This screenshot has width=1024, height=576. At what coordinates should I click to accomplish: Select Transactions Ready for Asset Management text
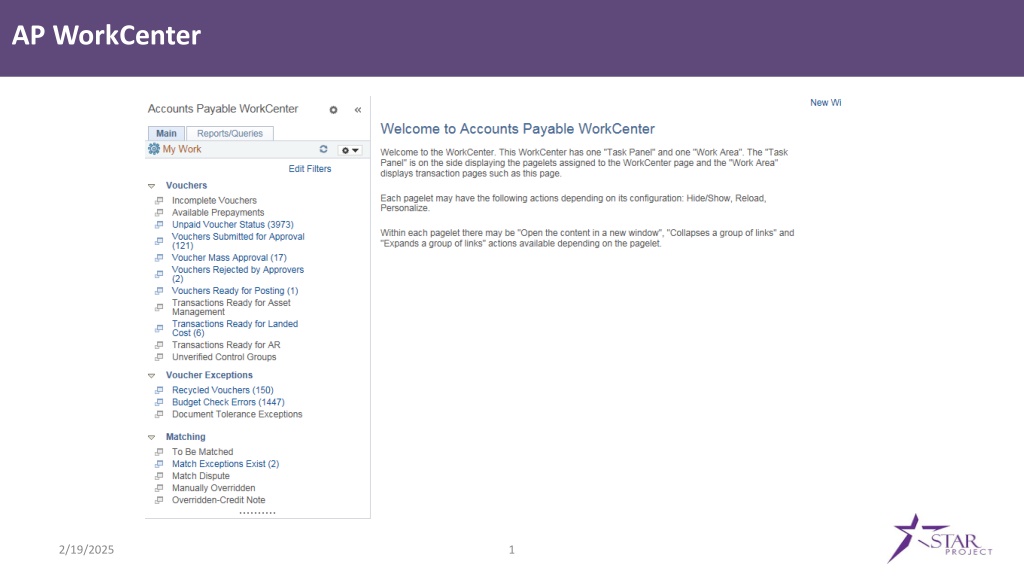[x=231, y=307]
